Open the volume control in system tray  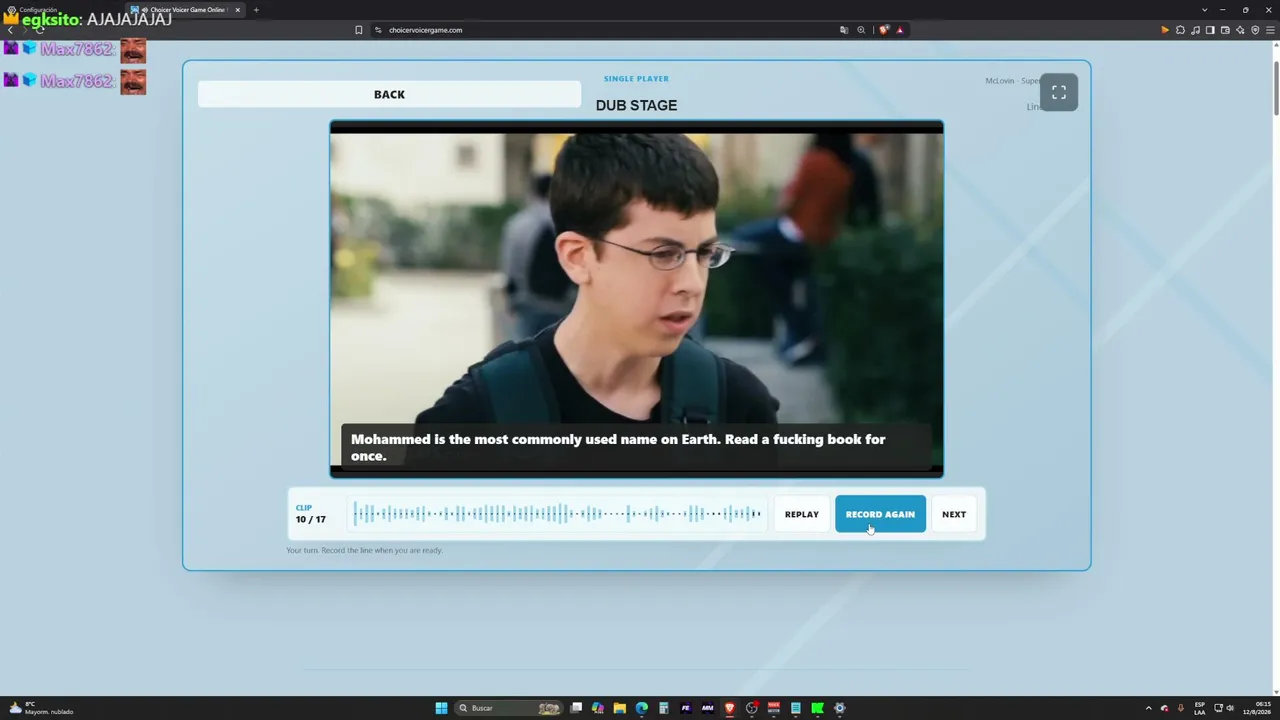click(1230, 708)
